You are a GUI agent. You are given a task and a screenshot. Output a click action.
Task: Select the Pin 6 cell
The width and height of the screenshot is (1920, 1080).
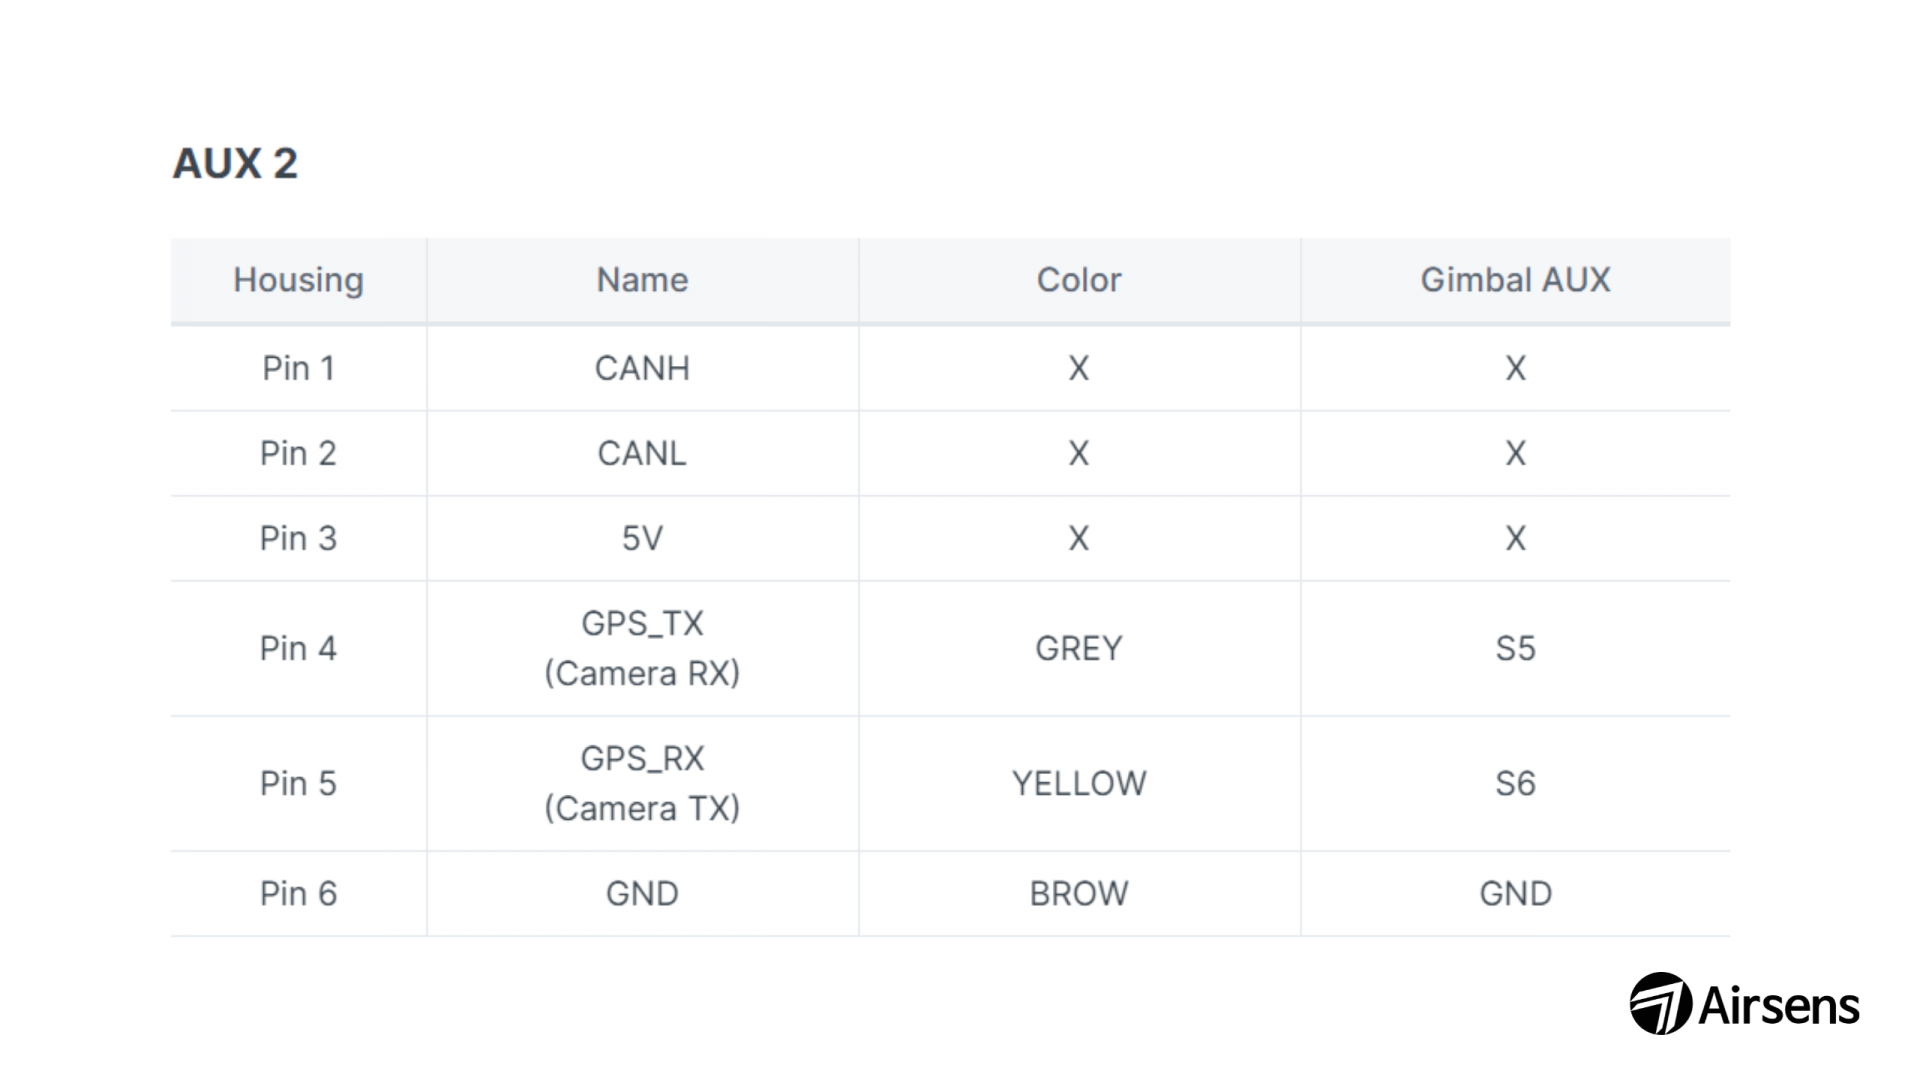coord(298,893)
